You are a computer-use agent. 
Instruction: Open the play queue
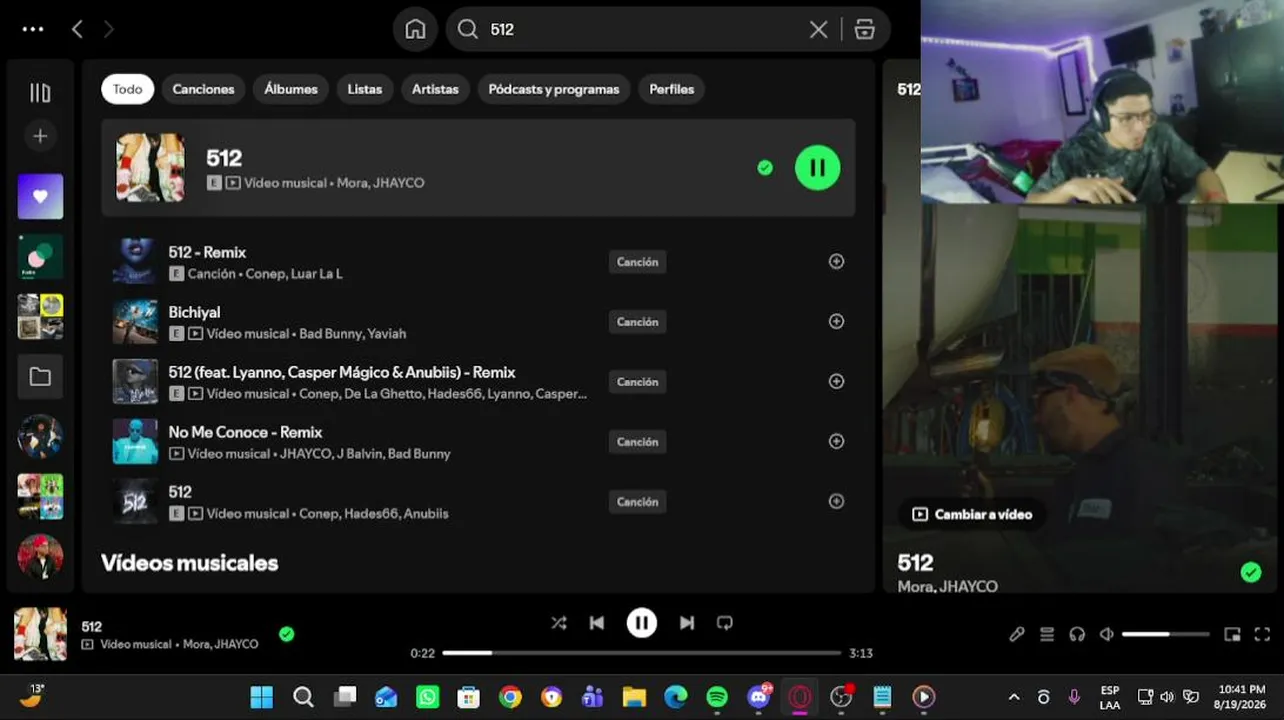(1047, 634)
